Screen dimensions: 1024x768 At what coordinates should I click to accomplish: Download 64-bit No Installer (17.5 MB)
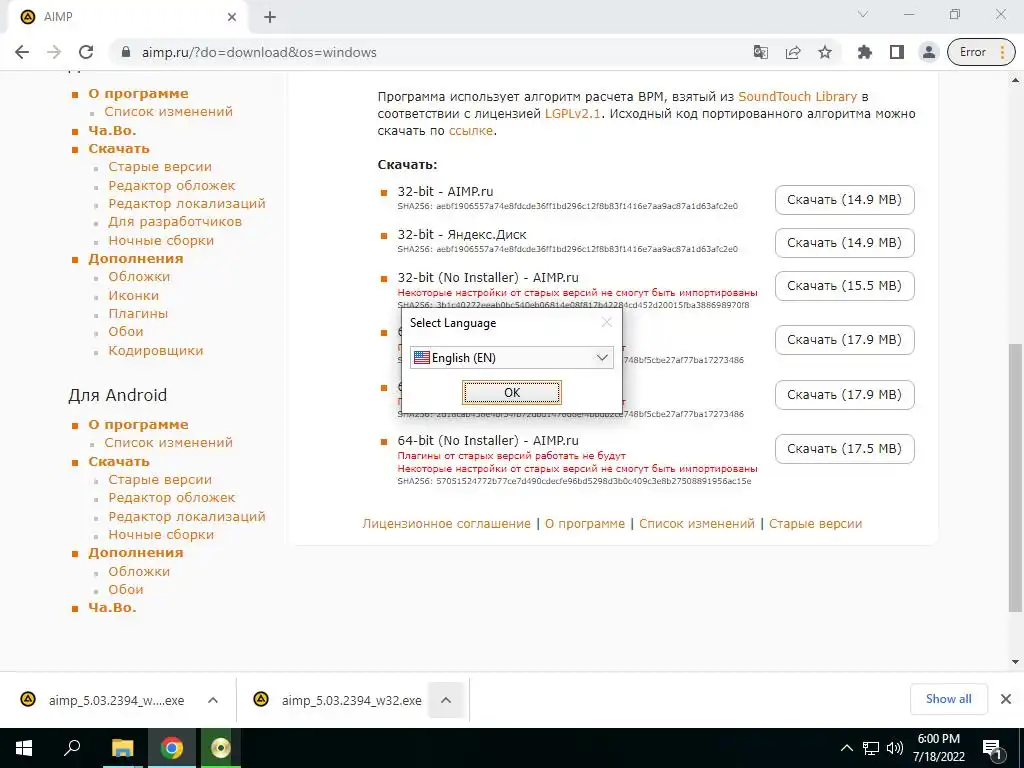click(x=844, y=449)
